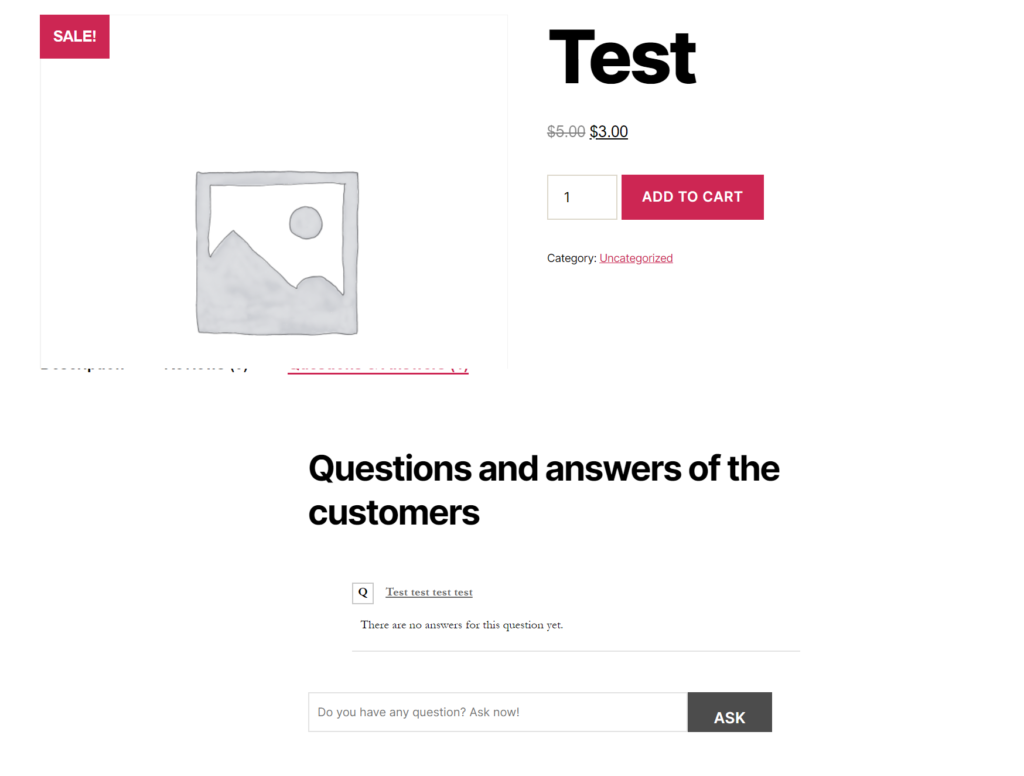Select the red underlined Questions & Answers tab
Image resolution: width=1024 pixels, height=776 pixels.
coord(377,369)
